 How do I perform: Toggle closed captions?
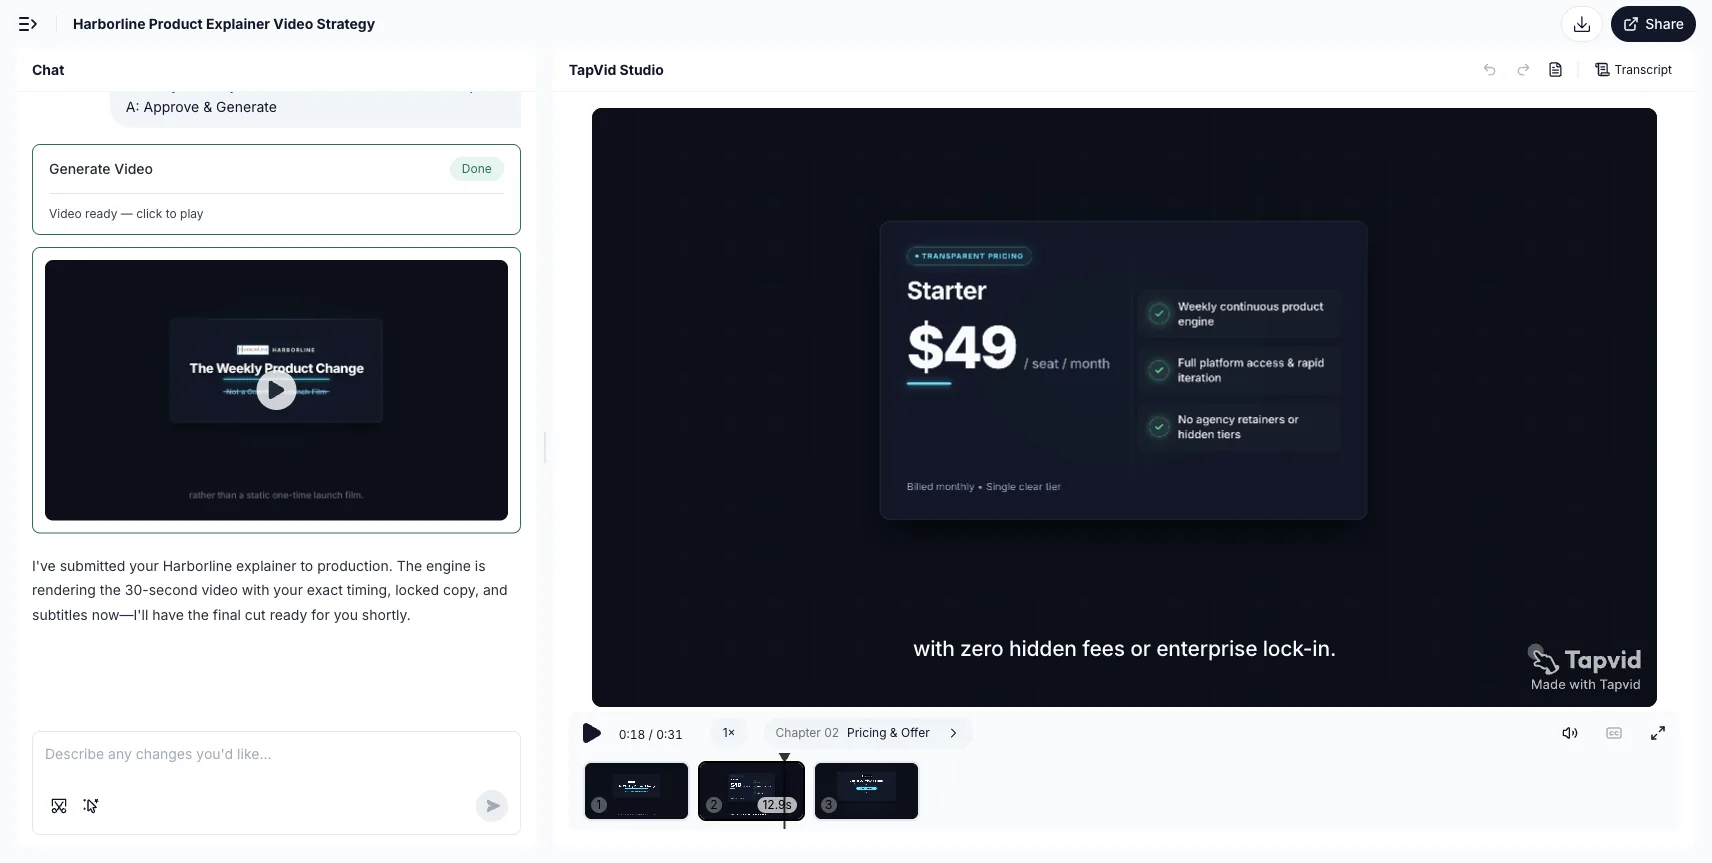point(1614,733)
